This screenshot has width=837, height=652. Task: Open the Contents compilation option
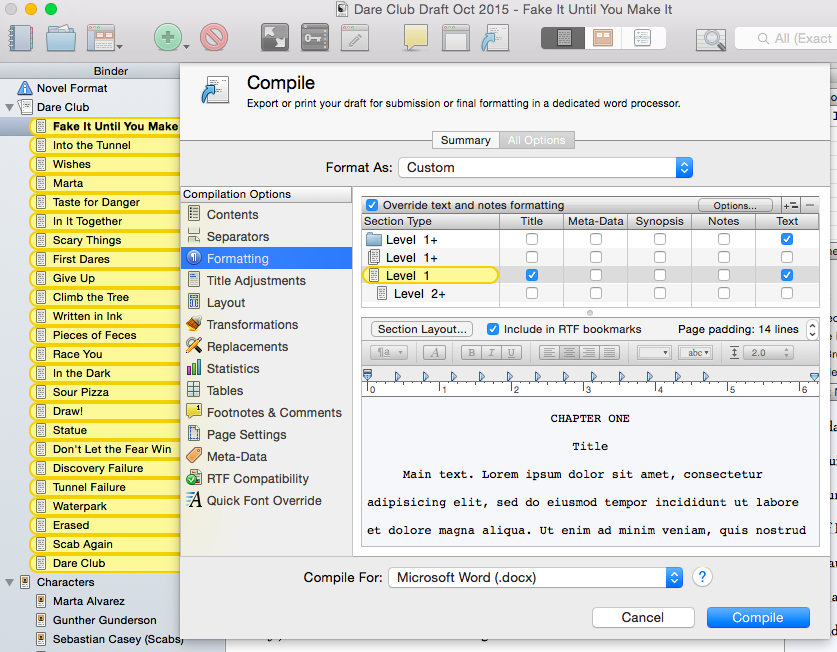click(232, 215)
